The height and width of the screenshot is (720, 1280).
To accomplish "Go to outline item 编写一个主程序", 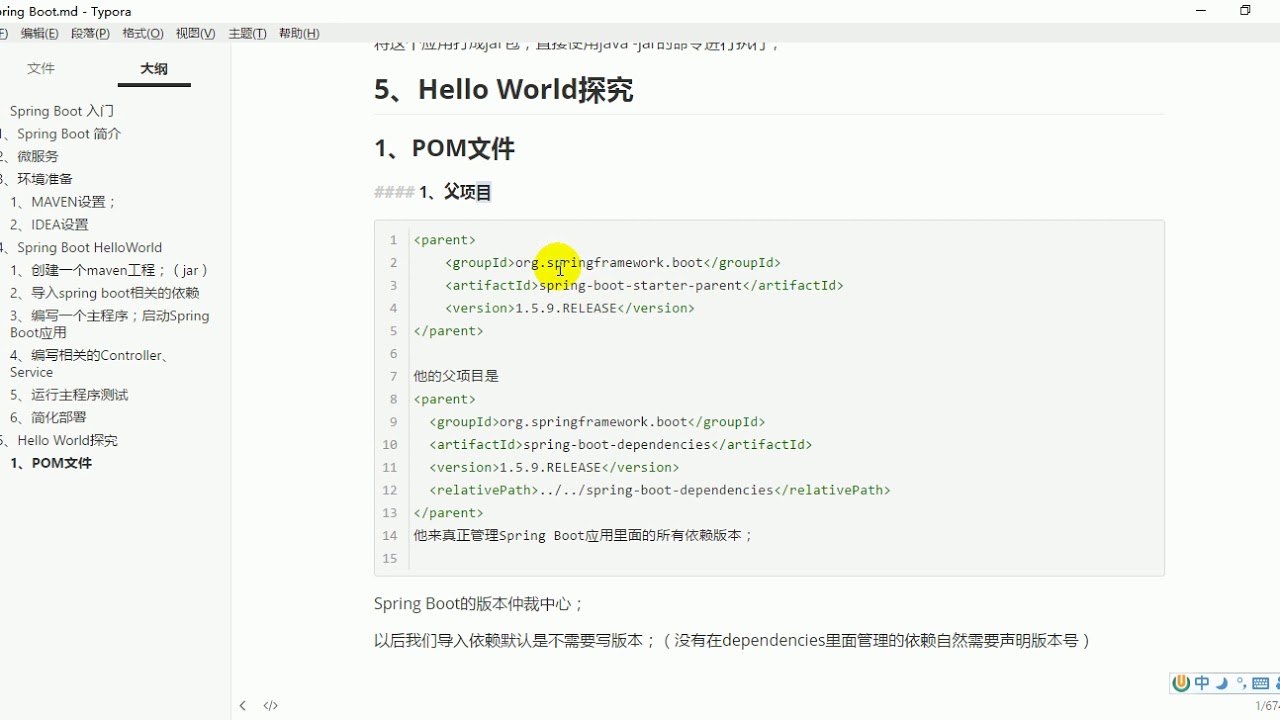I will click(110, 324).
